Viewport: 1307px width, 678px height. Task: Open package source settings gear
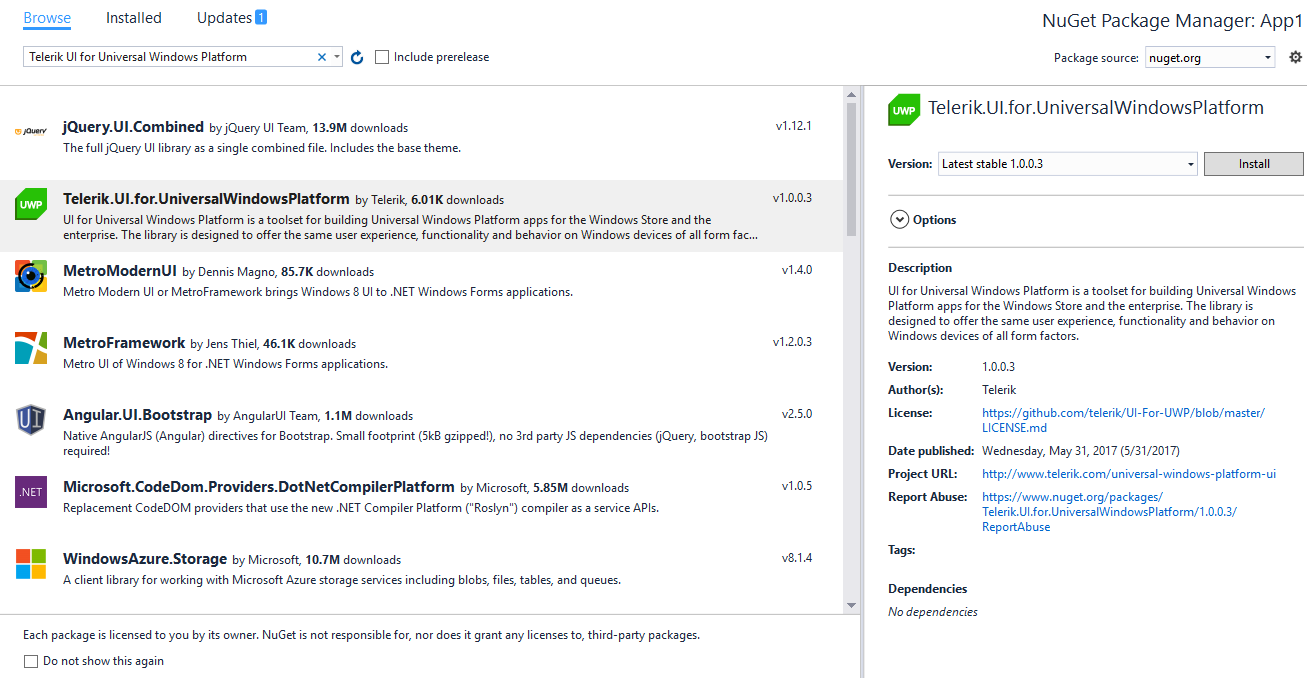(x=1296, y=57)
